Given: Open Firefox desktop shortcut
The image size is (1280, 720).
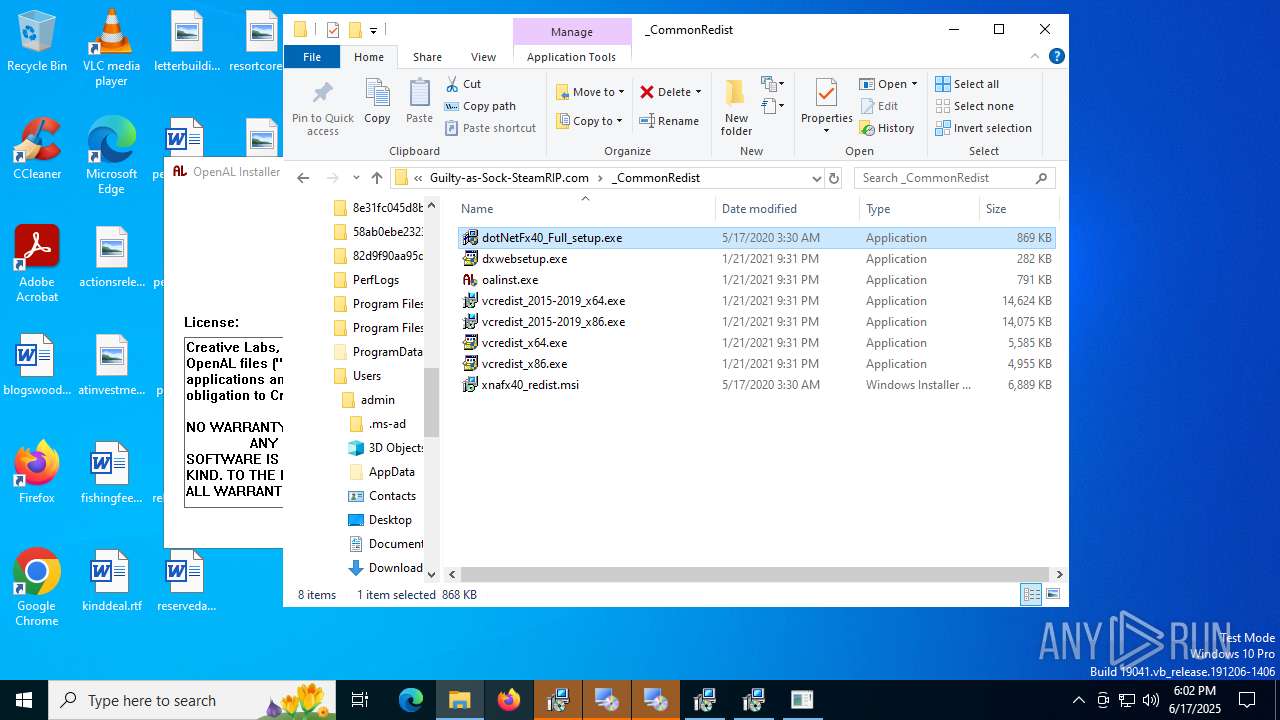Looking at the screenshot, I should click(x=37, y=472).
